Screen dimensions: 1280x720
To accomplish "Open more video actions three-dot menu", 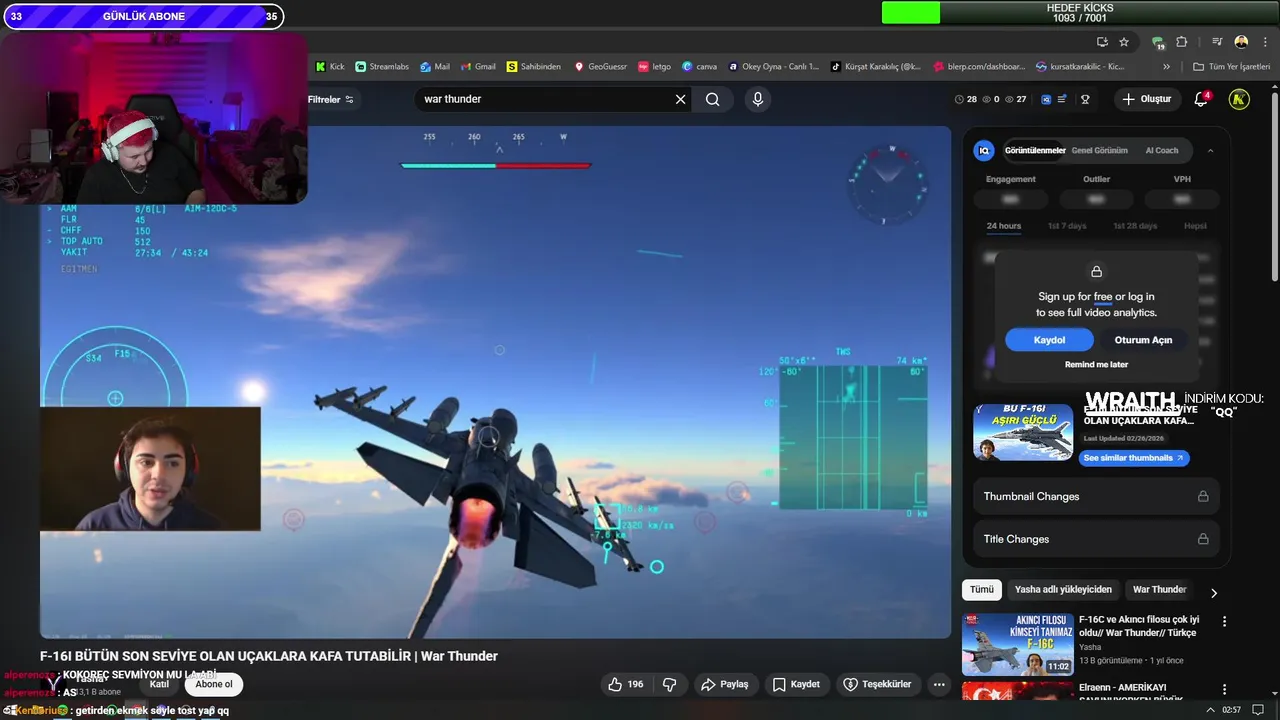I will (939, 684).
